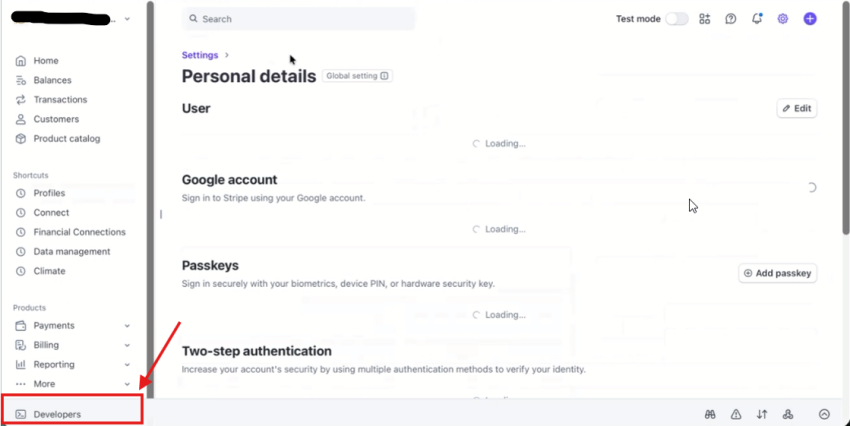Click the purple plus create button
This screenshot has height=426, width=850.
pos(810,19)
